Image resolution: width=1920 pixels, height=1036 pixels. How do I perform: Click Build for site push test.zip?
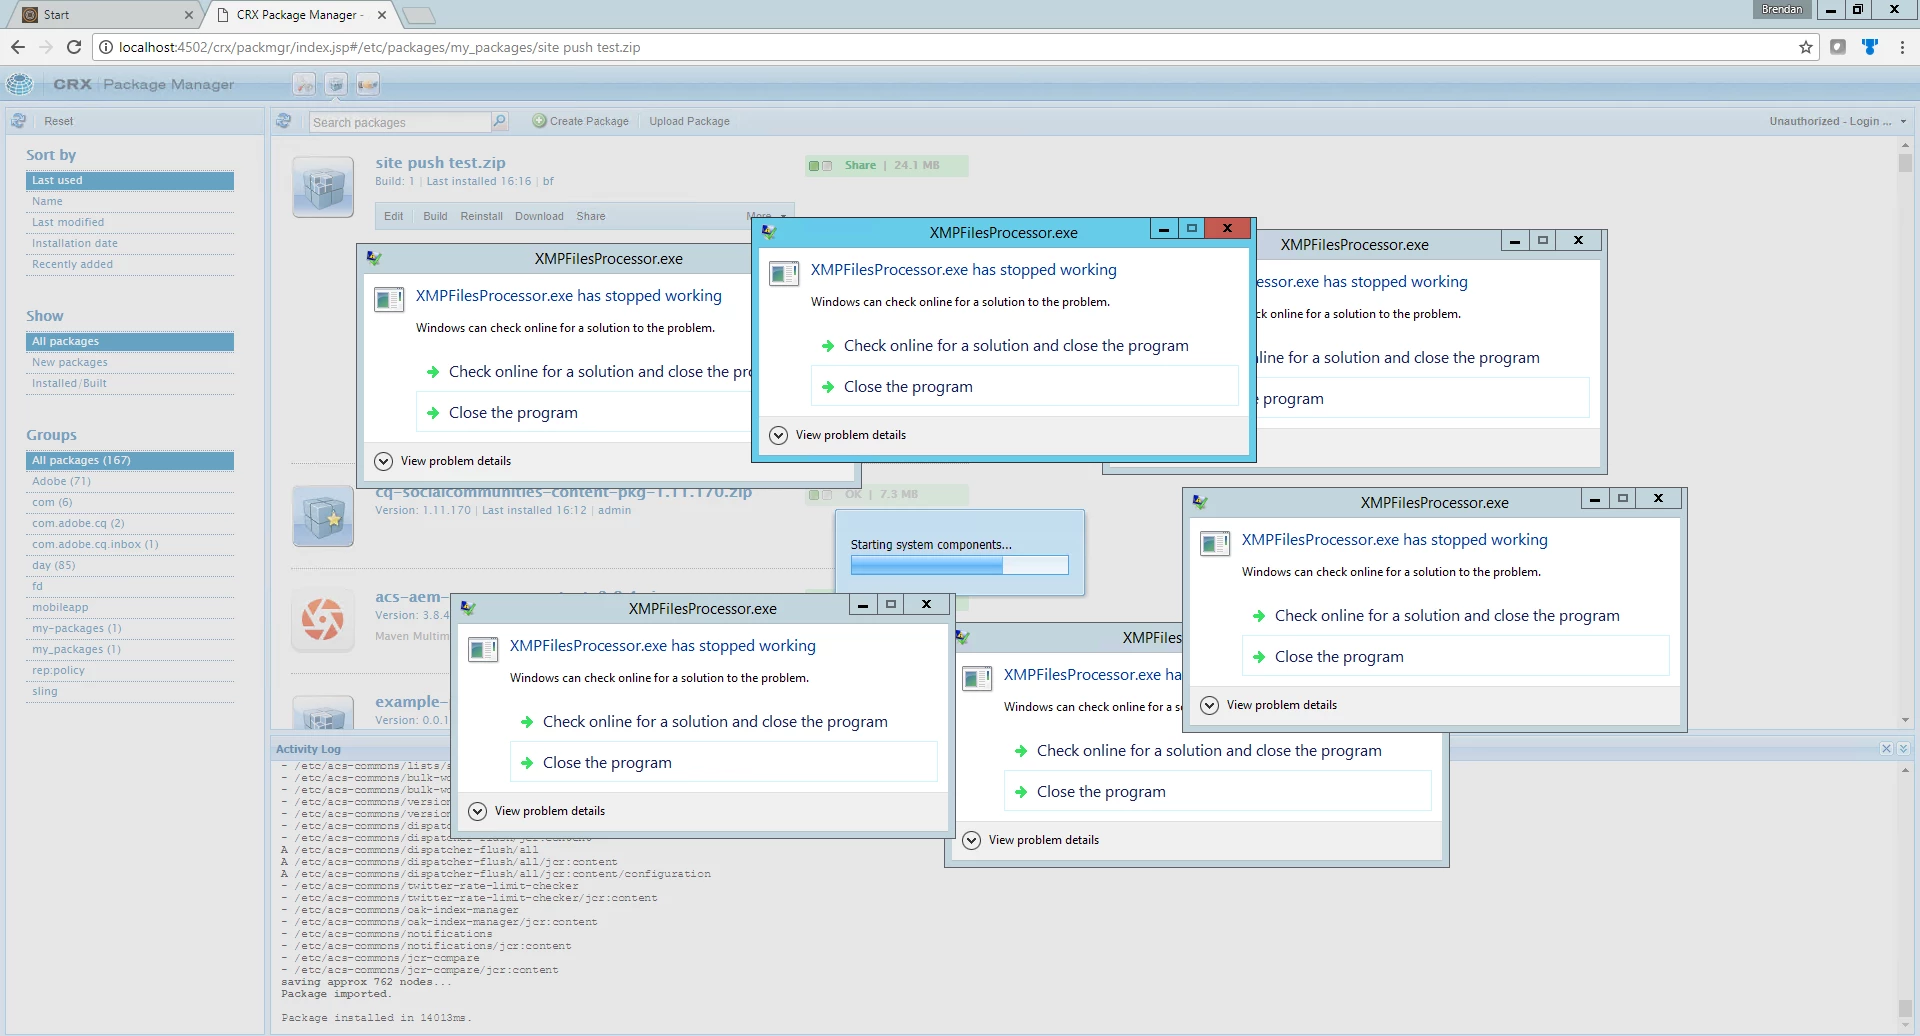[x=435, y=216]
